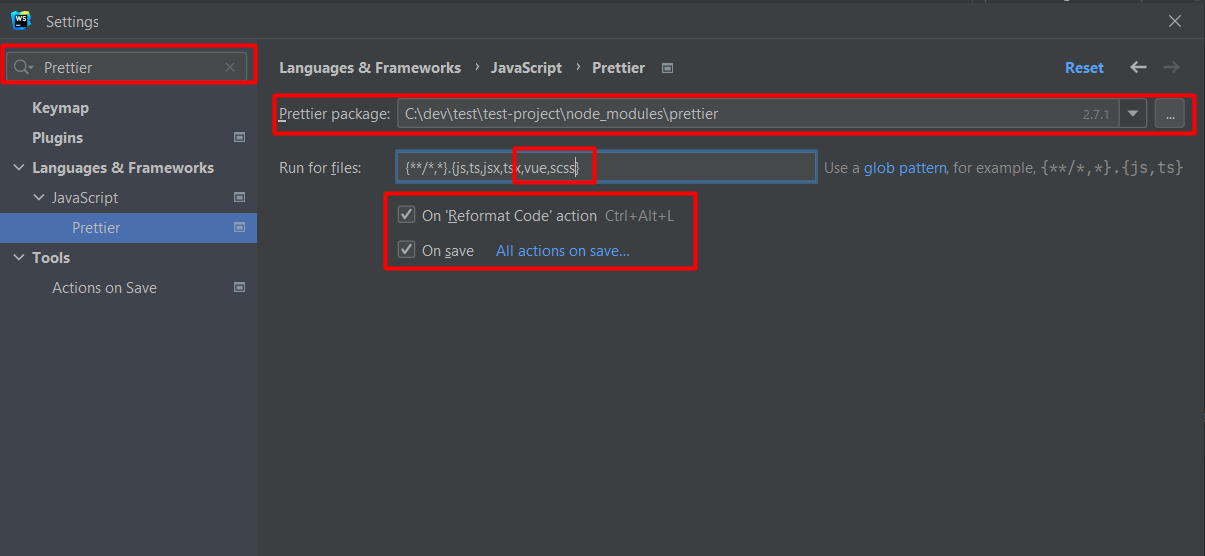
Task: Uncheck the On save checkbox
Action: click(407, 250)
